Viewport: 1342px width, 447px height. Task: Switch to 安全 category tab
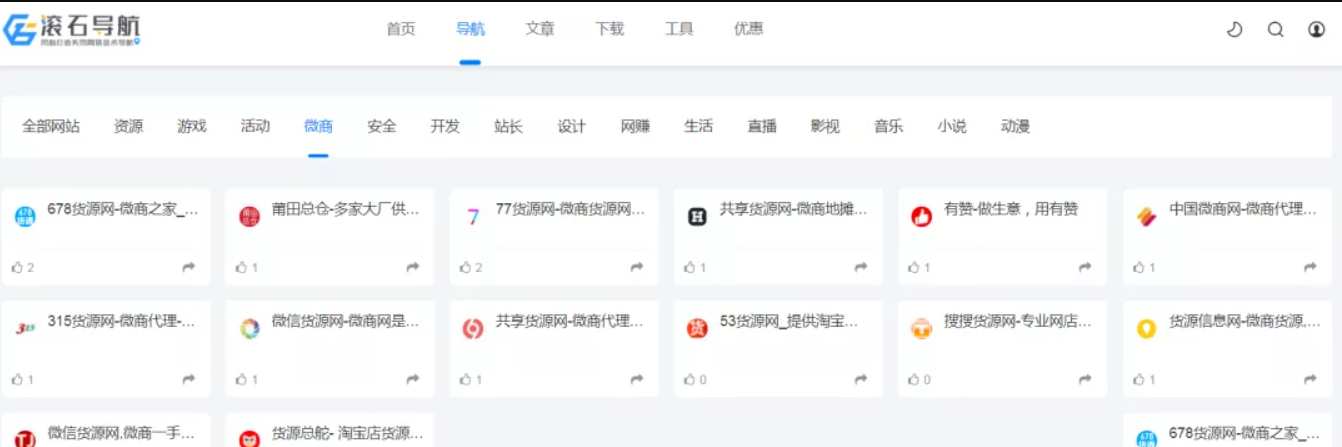pyautogui.click(x=382, y=126)
